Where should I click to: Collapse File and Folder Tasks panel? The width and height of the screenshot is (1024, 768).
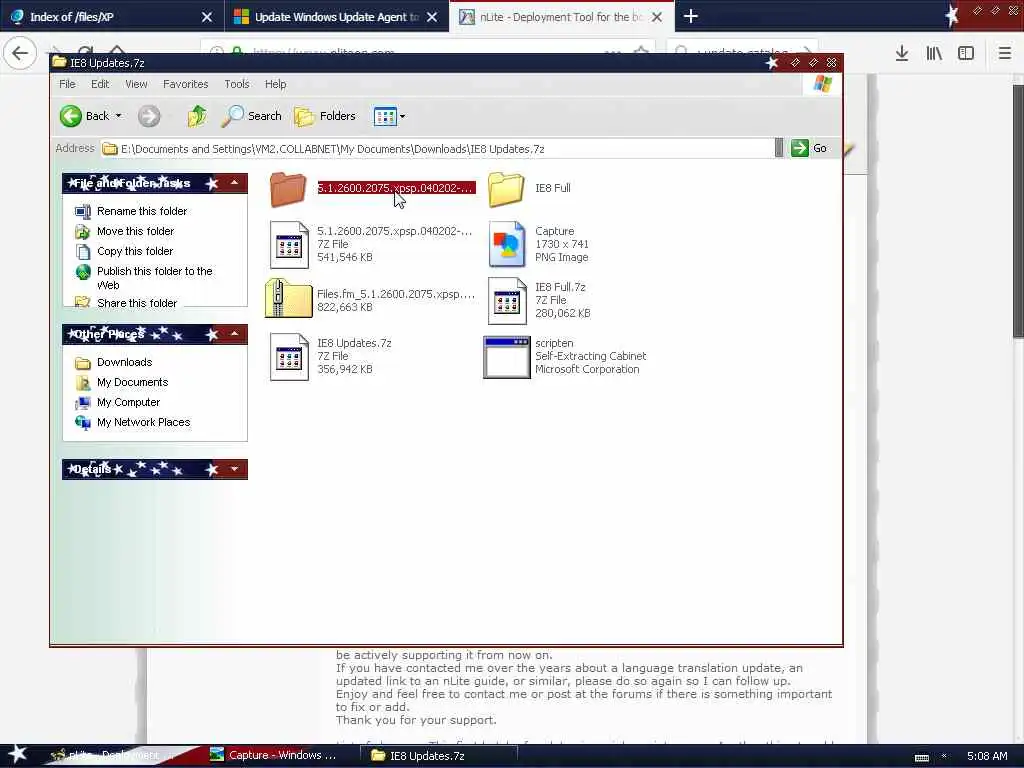[x=234, y=183]
